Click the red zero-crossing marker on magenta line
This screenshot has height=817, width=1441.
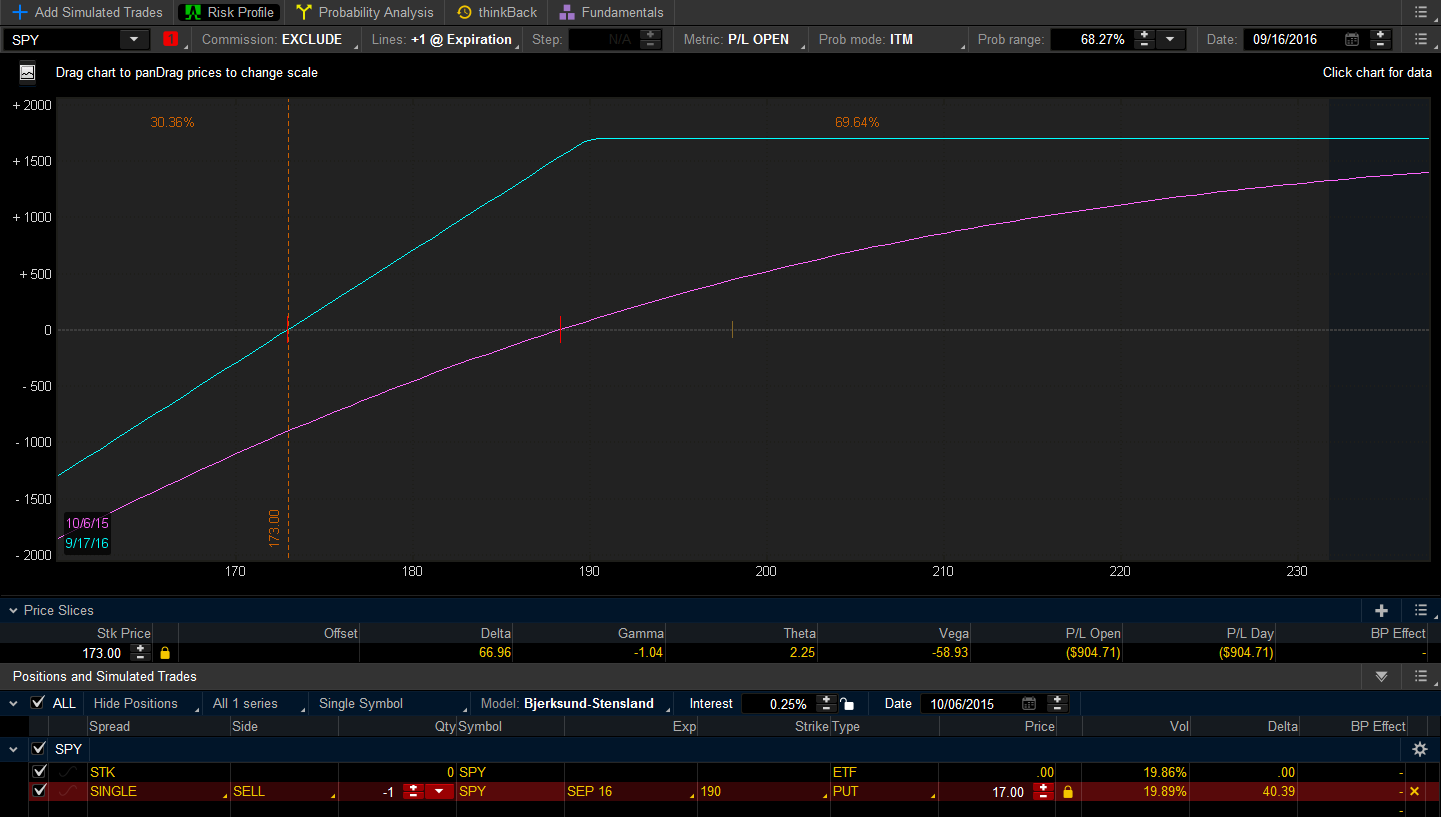[560, 329]
